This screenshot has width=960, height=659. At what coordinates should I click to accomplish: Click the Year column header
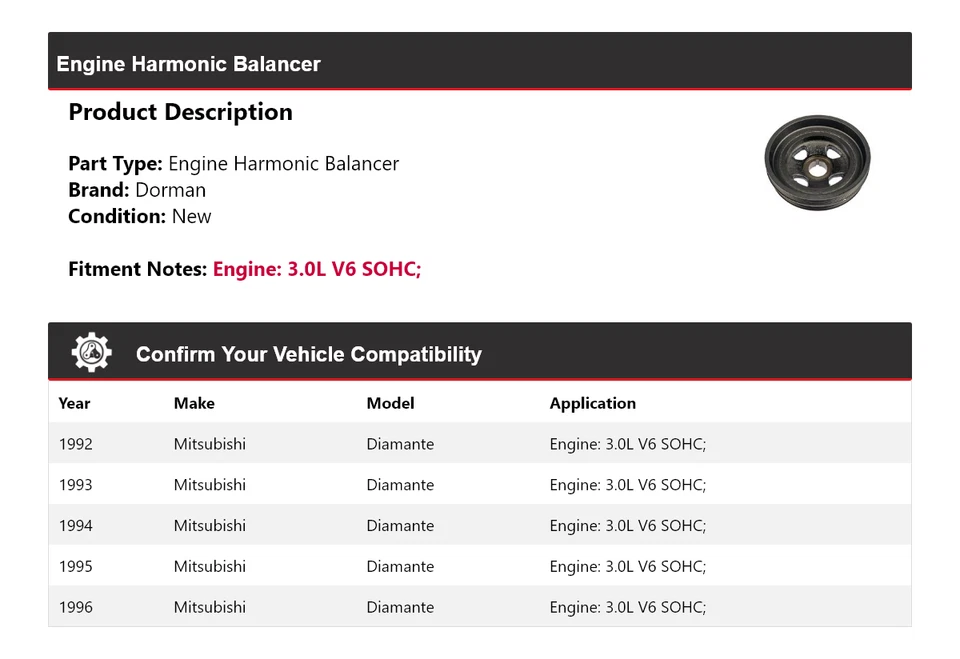74,403
